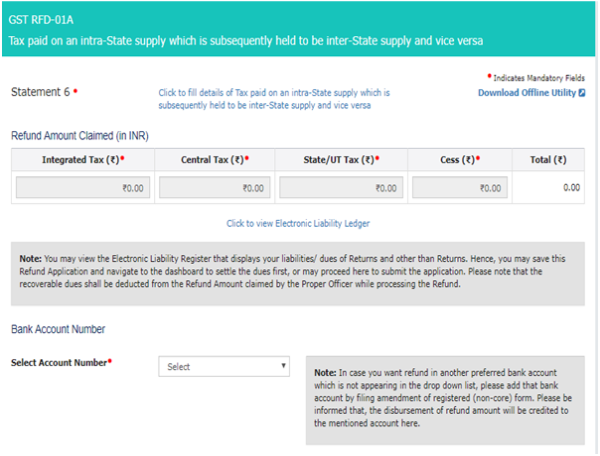Select the State/UT Tax amount field
The width and height of the screenshot is (600, 456).
(x=340, y=187)
